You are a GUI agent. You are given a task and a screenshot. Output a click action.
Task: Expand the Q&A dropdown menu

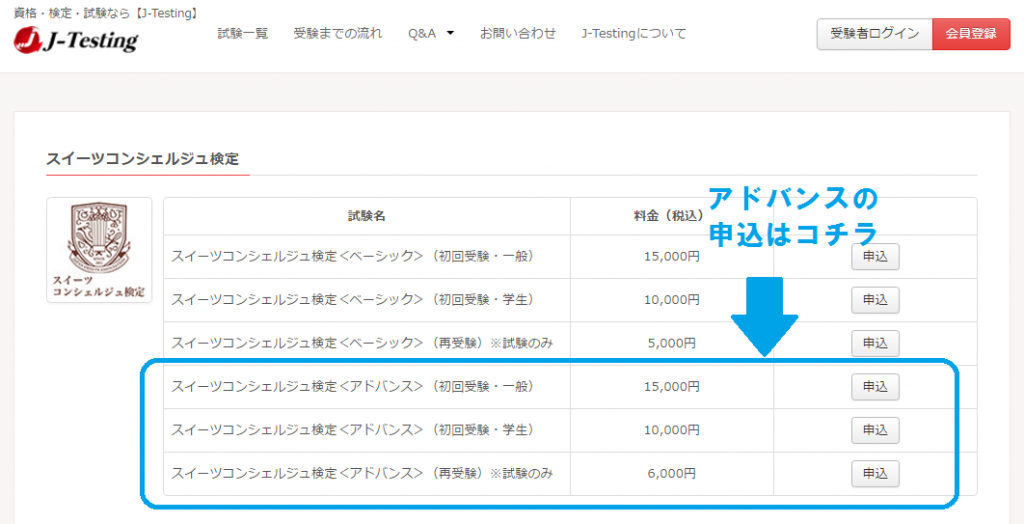tap(430, 33)
